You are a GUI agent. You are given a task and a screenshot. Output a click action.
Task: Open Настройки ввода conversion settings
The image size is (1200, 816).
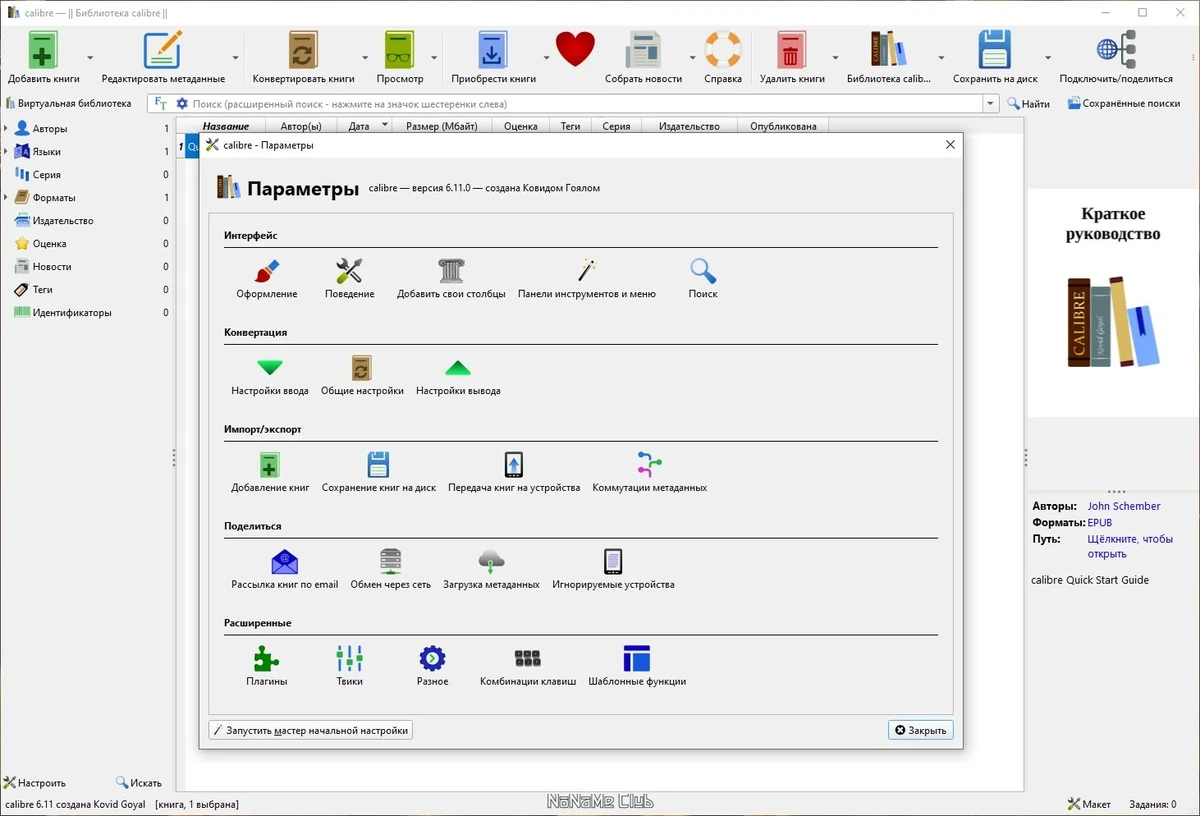270,376
